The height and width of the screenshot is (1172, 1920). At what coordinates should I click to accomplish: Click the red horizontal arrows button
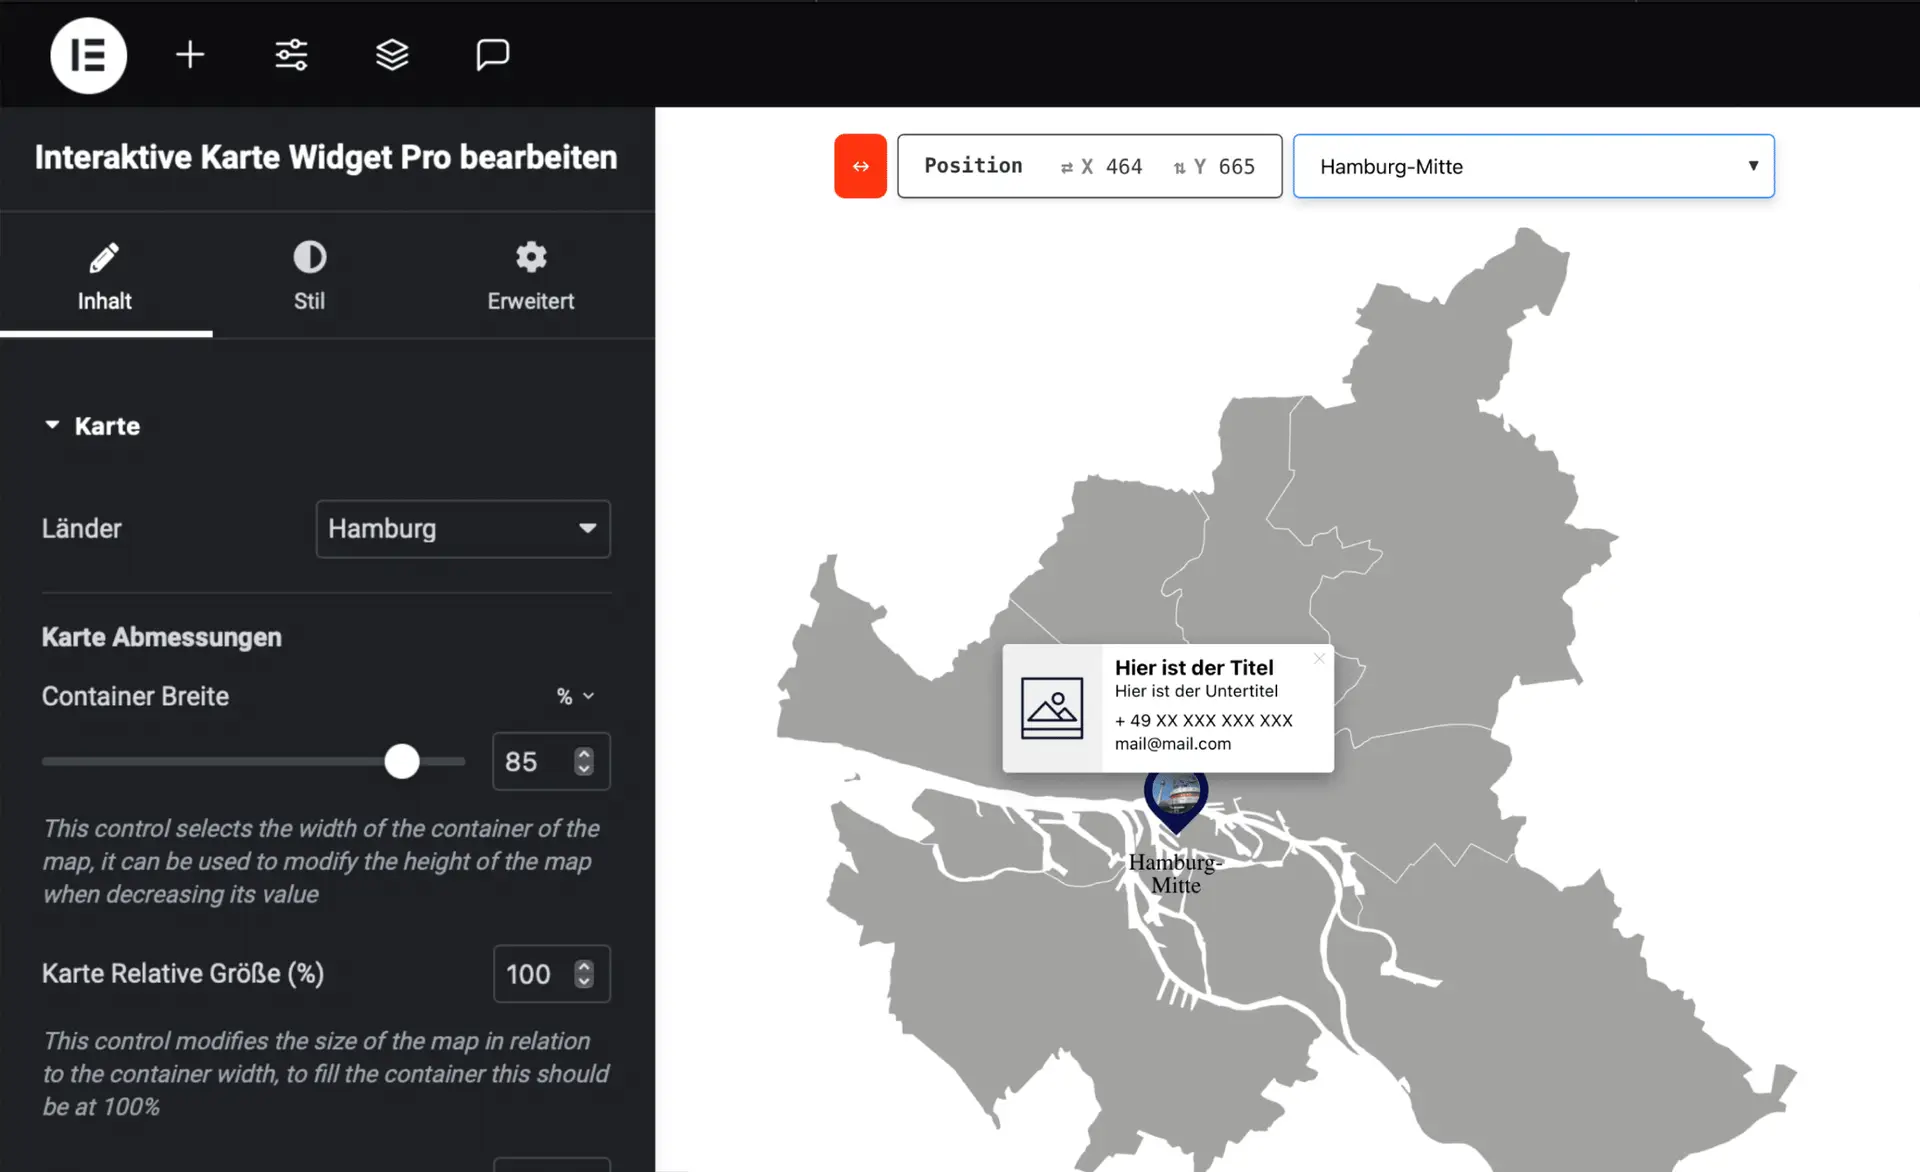(x=860, y=166)
